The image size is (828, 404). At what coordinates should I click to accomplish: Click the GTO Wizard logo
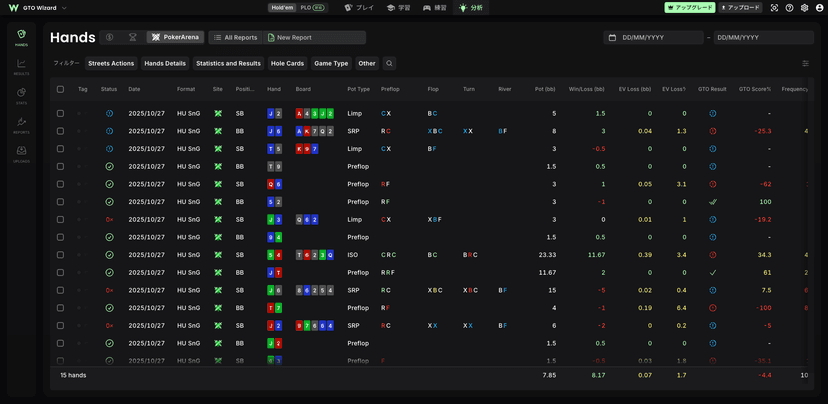coord(13,8)
